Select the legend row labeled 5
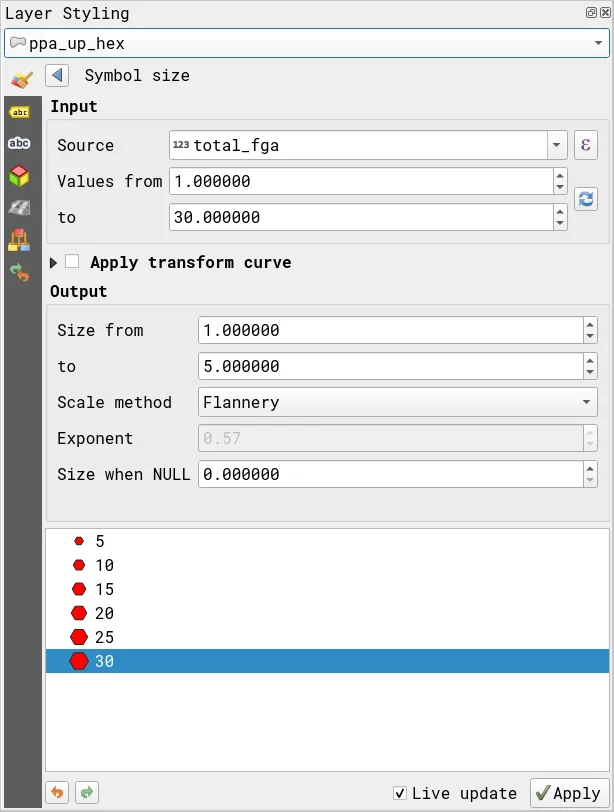Viewport: 614px width, 812px height. (x=327, y=541)
